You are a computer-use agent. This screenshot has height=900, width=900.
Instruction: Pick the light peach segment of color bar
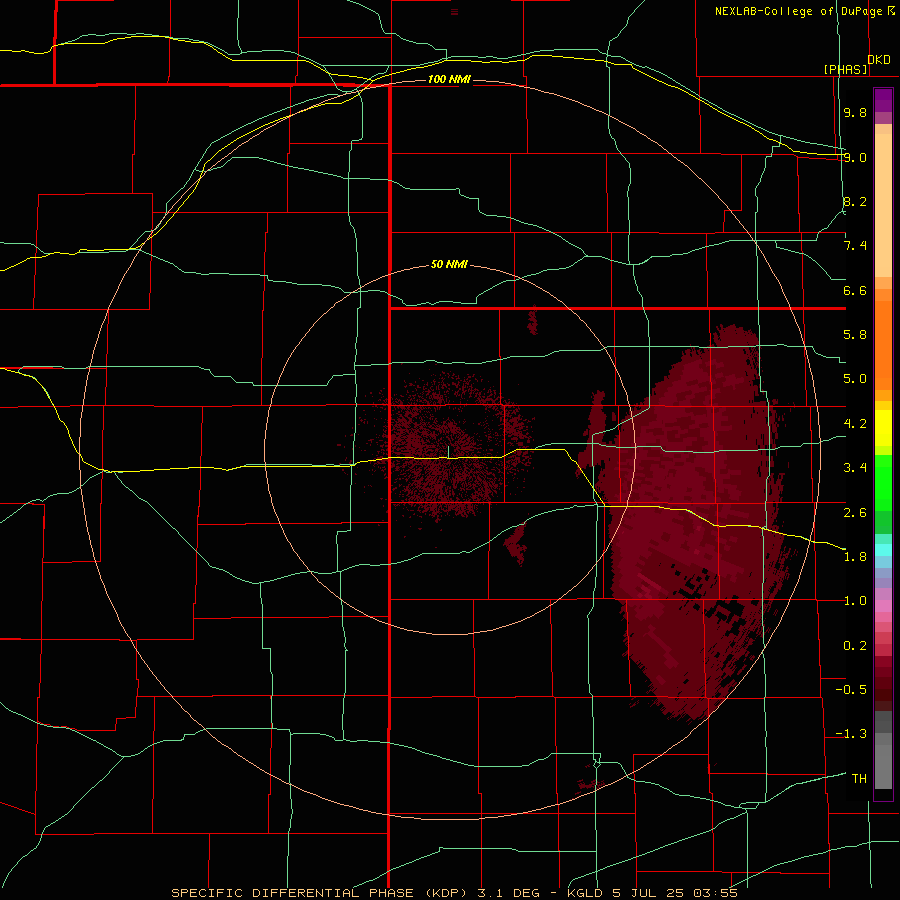click(883, 205)
